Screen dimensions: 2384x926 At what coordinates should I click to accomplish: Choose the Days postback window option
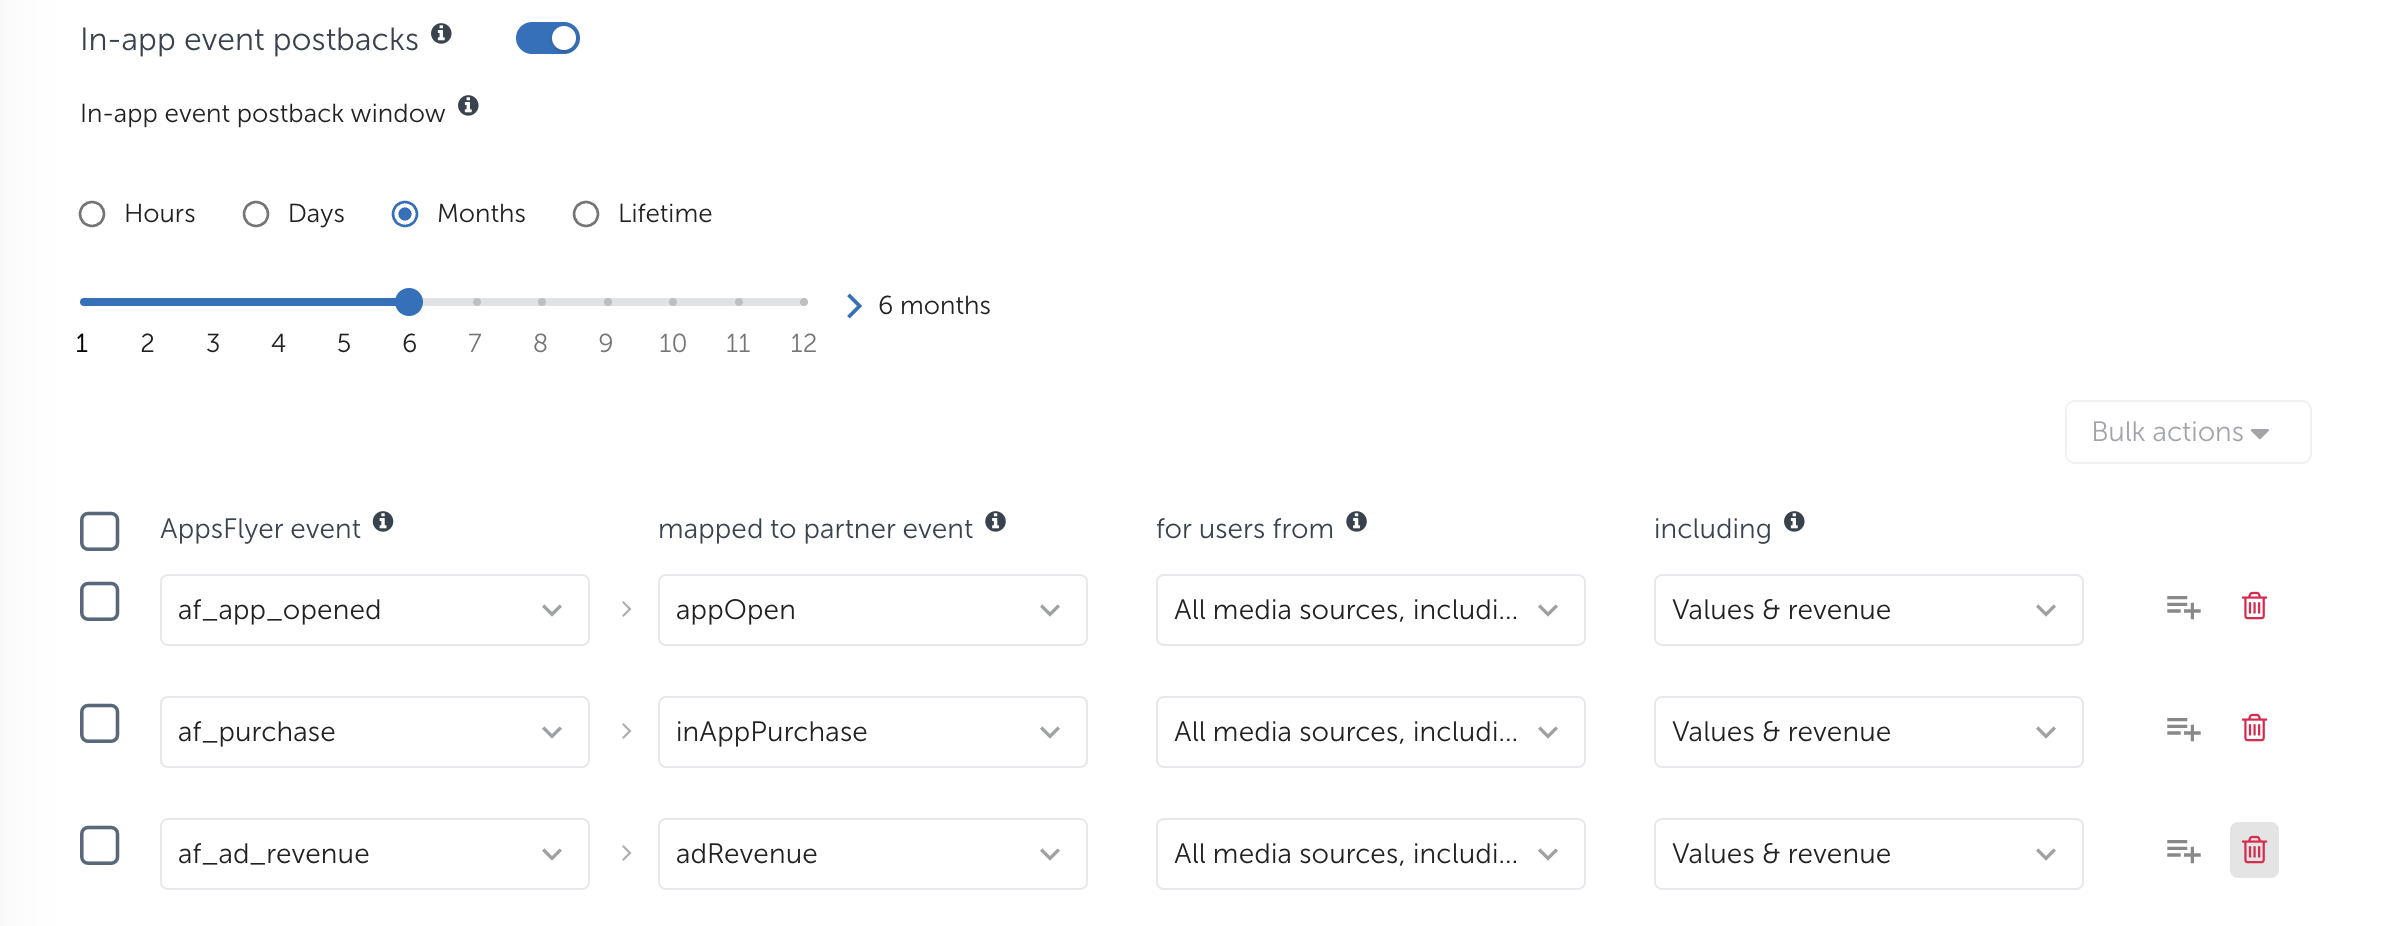pos(256,215)
